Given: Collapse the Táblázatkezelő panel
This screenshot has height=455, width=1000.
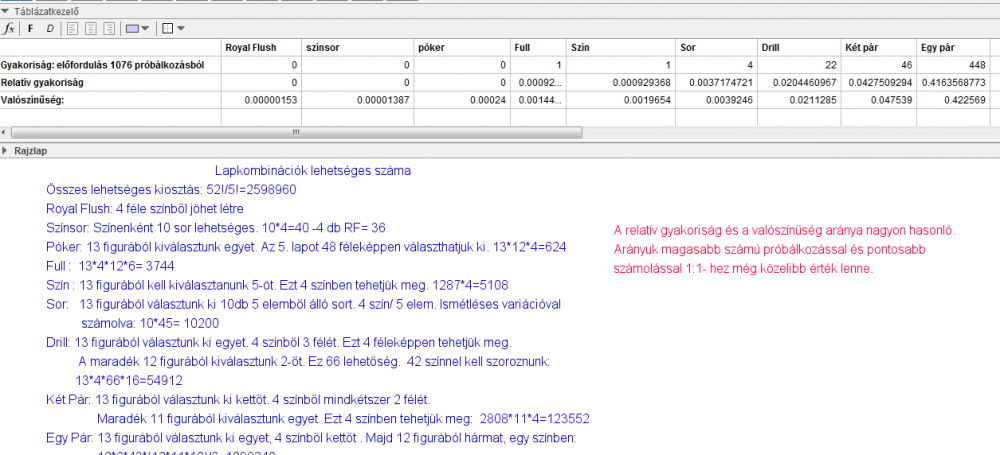Looking at the screenshot, I should tap(6, 11).
